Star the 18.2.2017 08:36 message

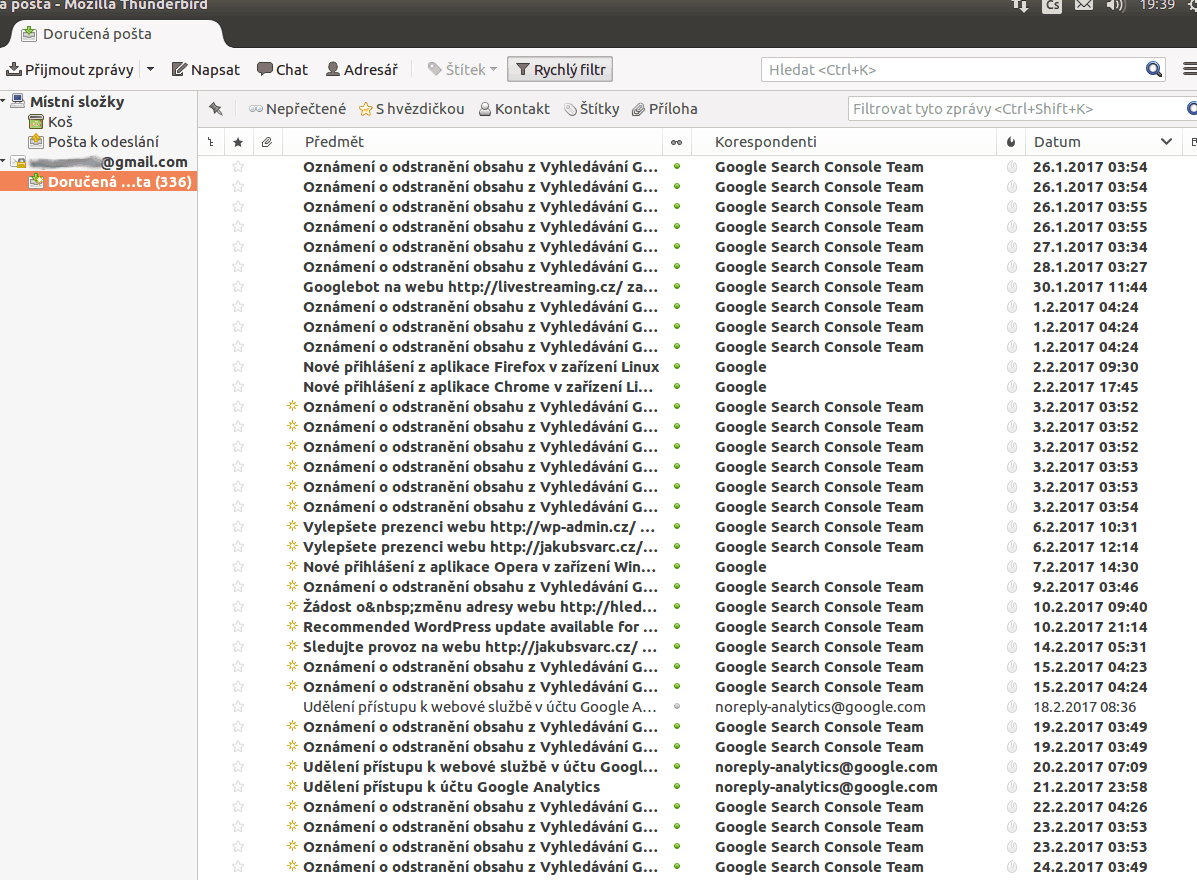[238, 707]
